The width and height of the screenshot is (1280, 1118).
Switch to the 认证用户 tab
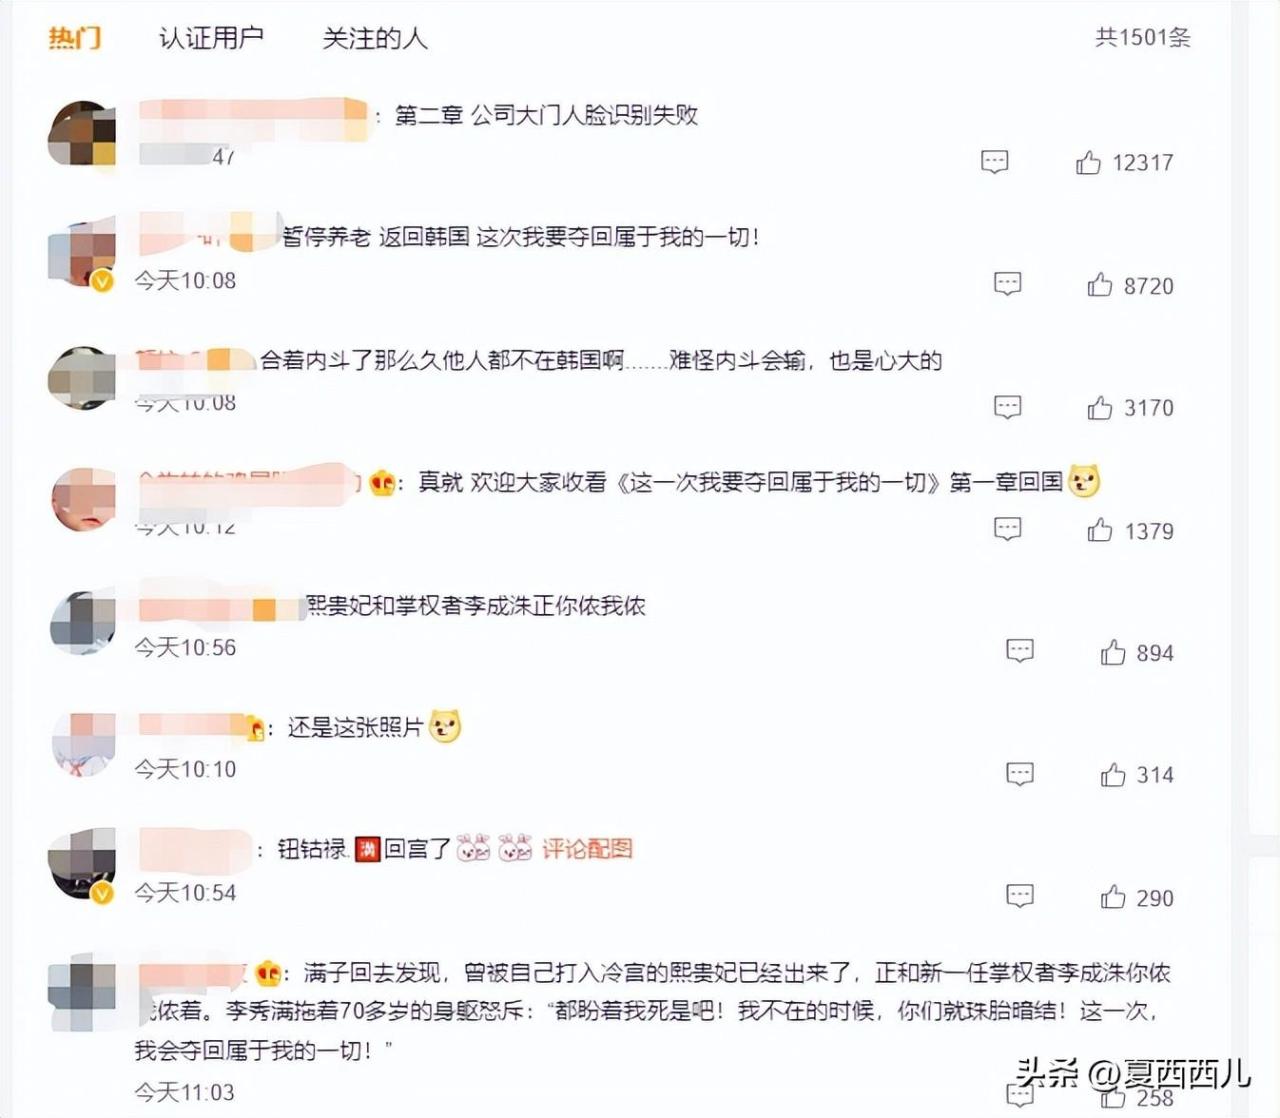click(x=211, y=38)
